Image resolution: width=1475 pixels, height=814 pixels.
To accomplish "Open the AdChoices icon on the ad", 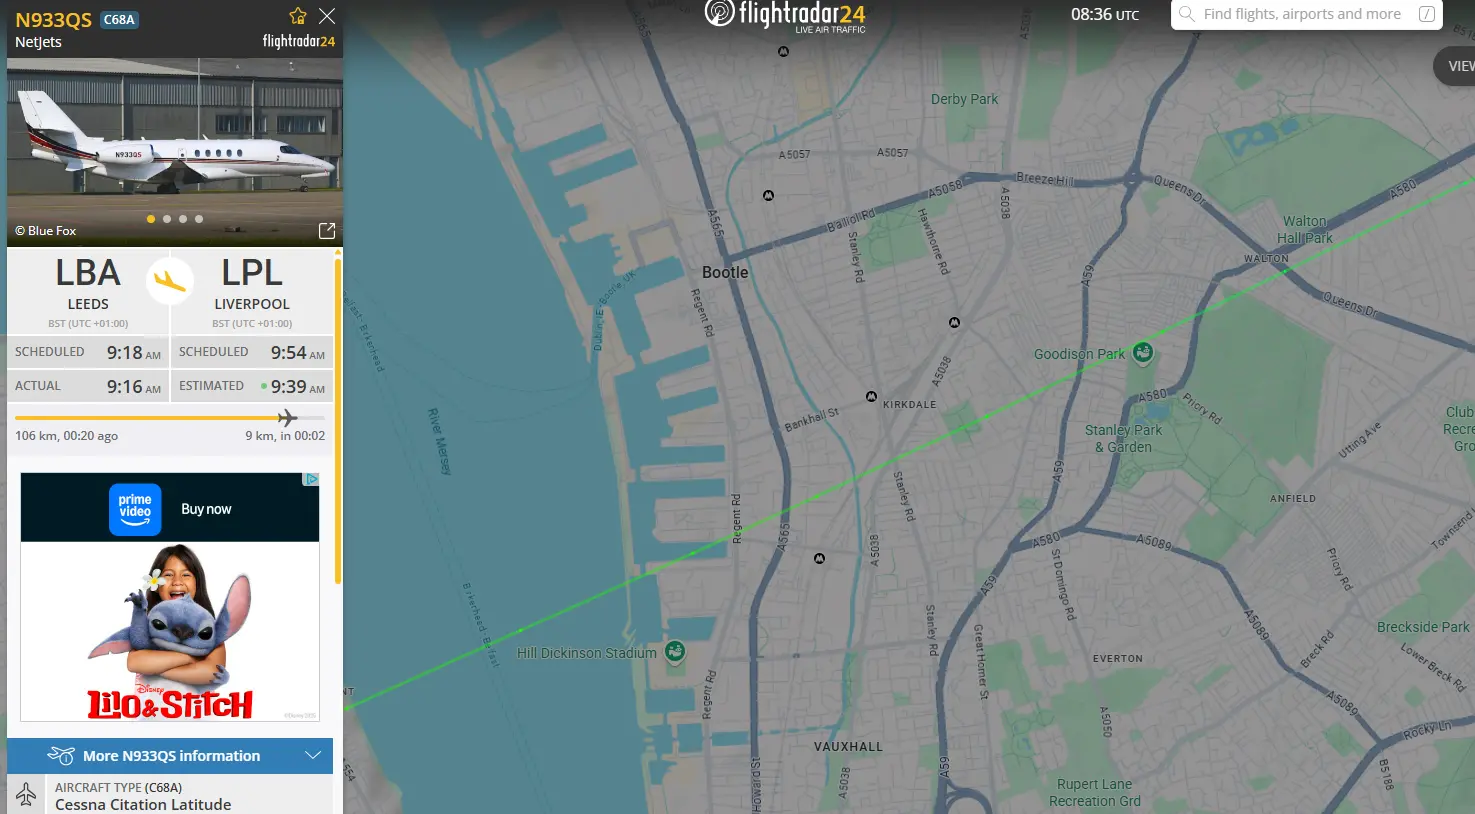I will pos(312,480).
